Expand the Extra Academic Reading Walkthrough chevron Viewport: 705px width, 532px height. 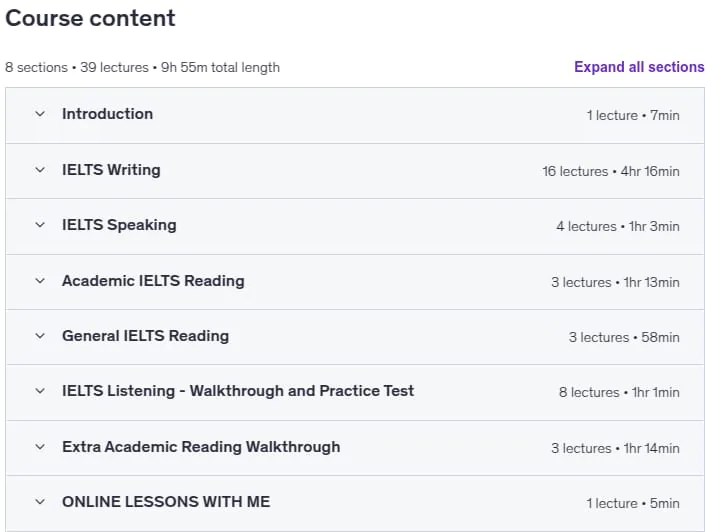tap(40, 447)
